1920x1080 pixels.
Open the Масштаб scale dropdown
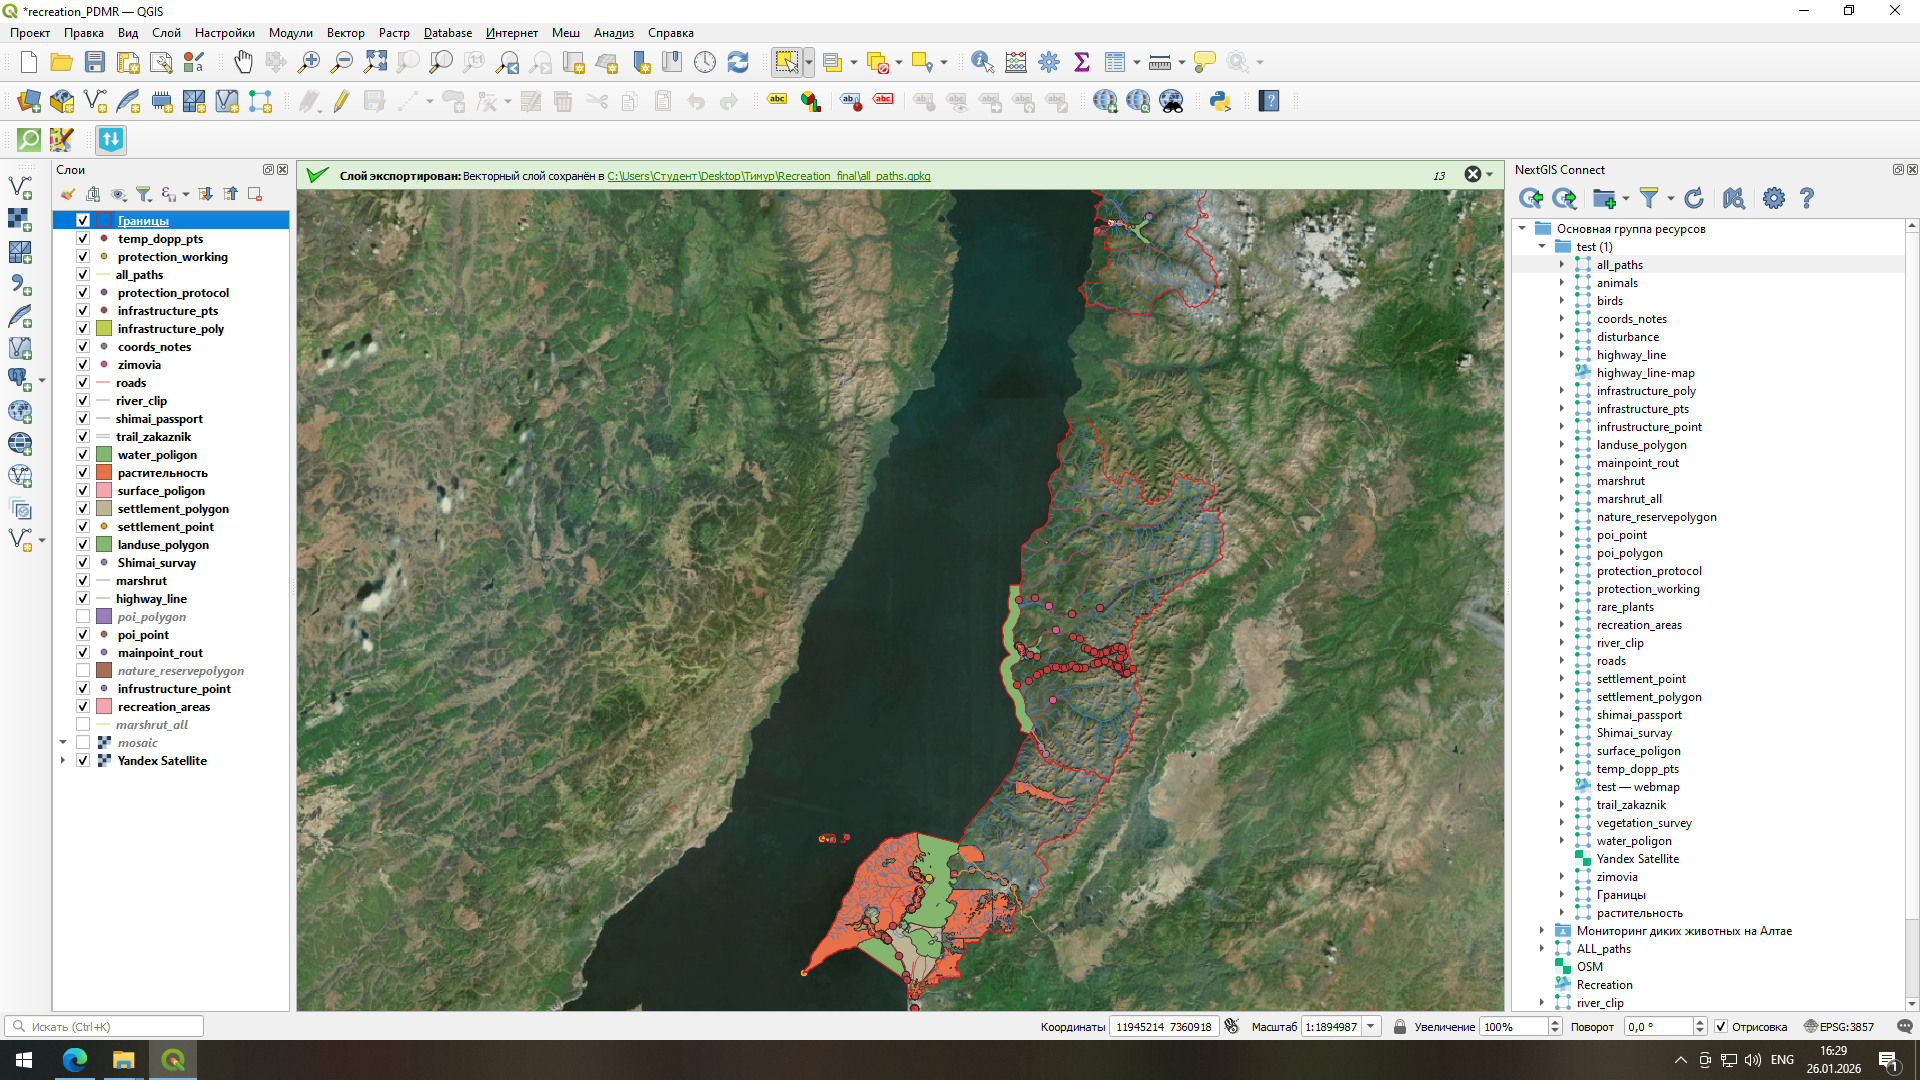click(1371, 1027)
